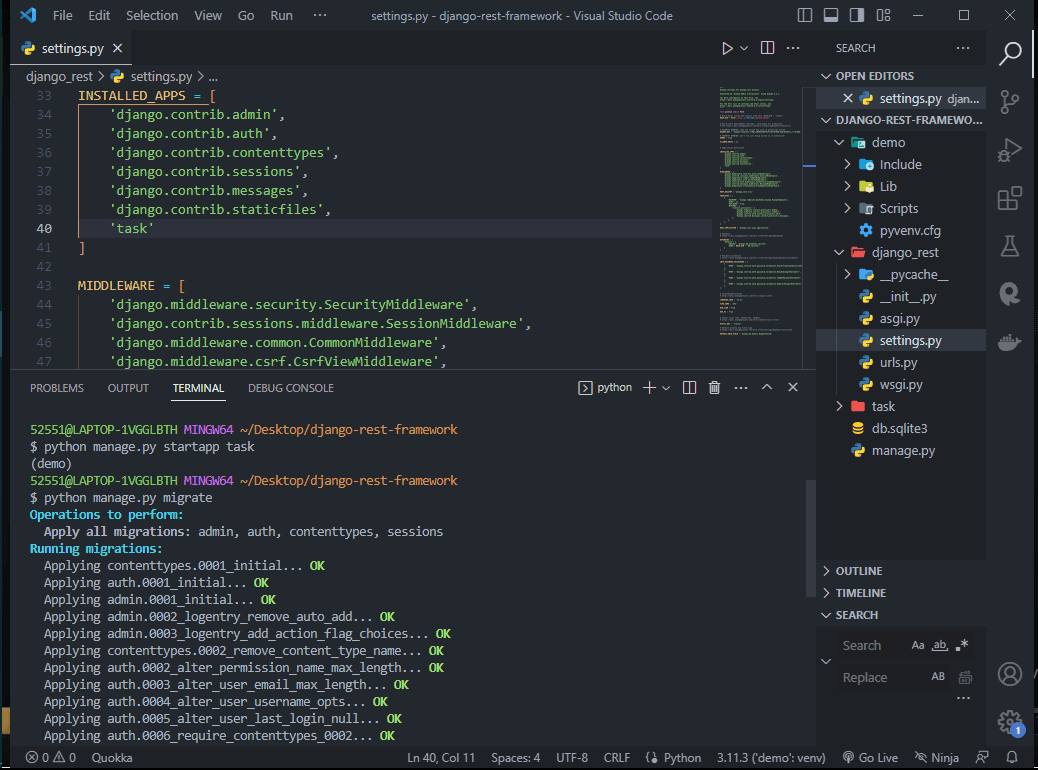This screenshot has width=1038, height=770.
Task: Open sidebar Views and More Actions
Action: 963,48
